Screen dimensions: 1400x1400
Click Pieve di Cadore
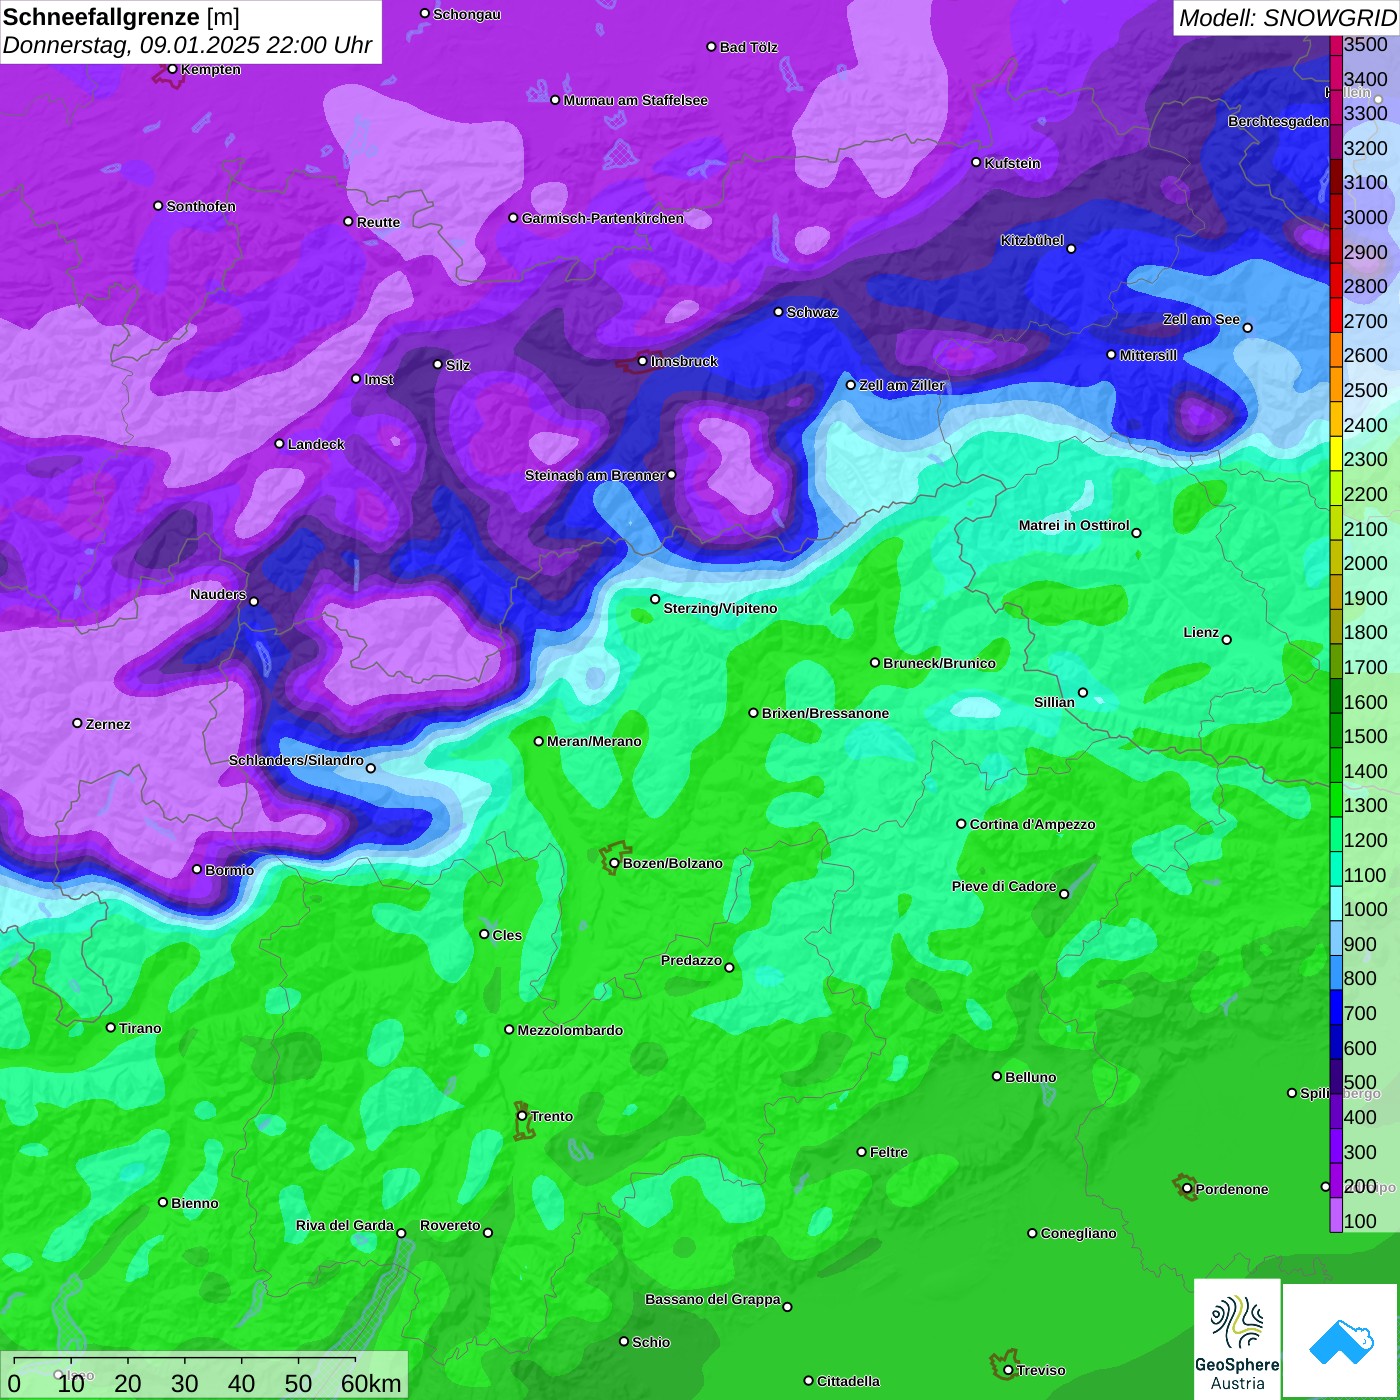(x=1004, y=886)
